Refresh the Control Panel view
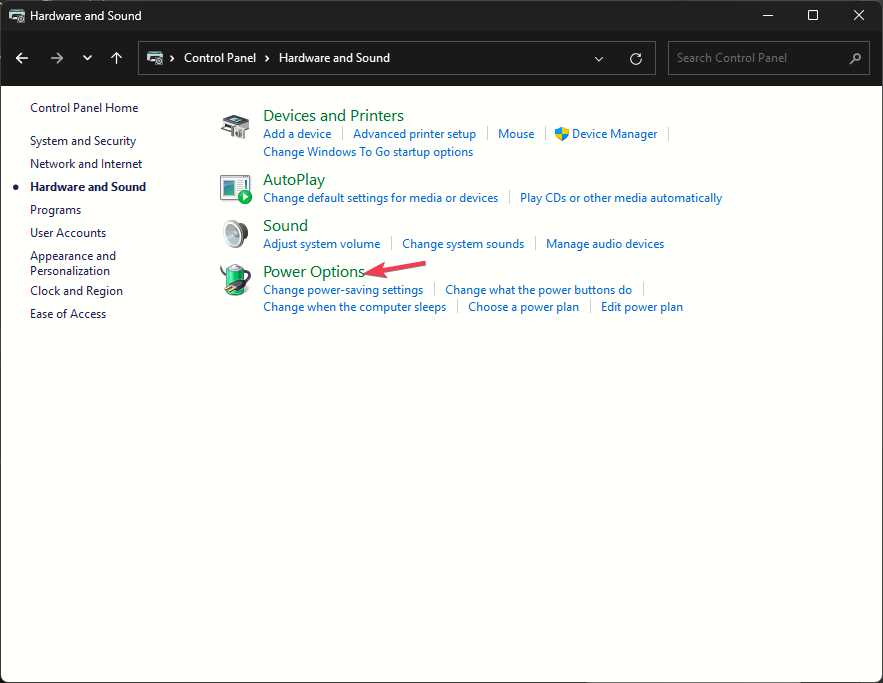 (635, 58)
